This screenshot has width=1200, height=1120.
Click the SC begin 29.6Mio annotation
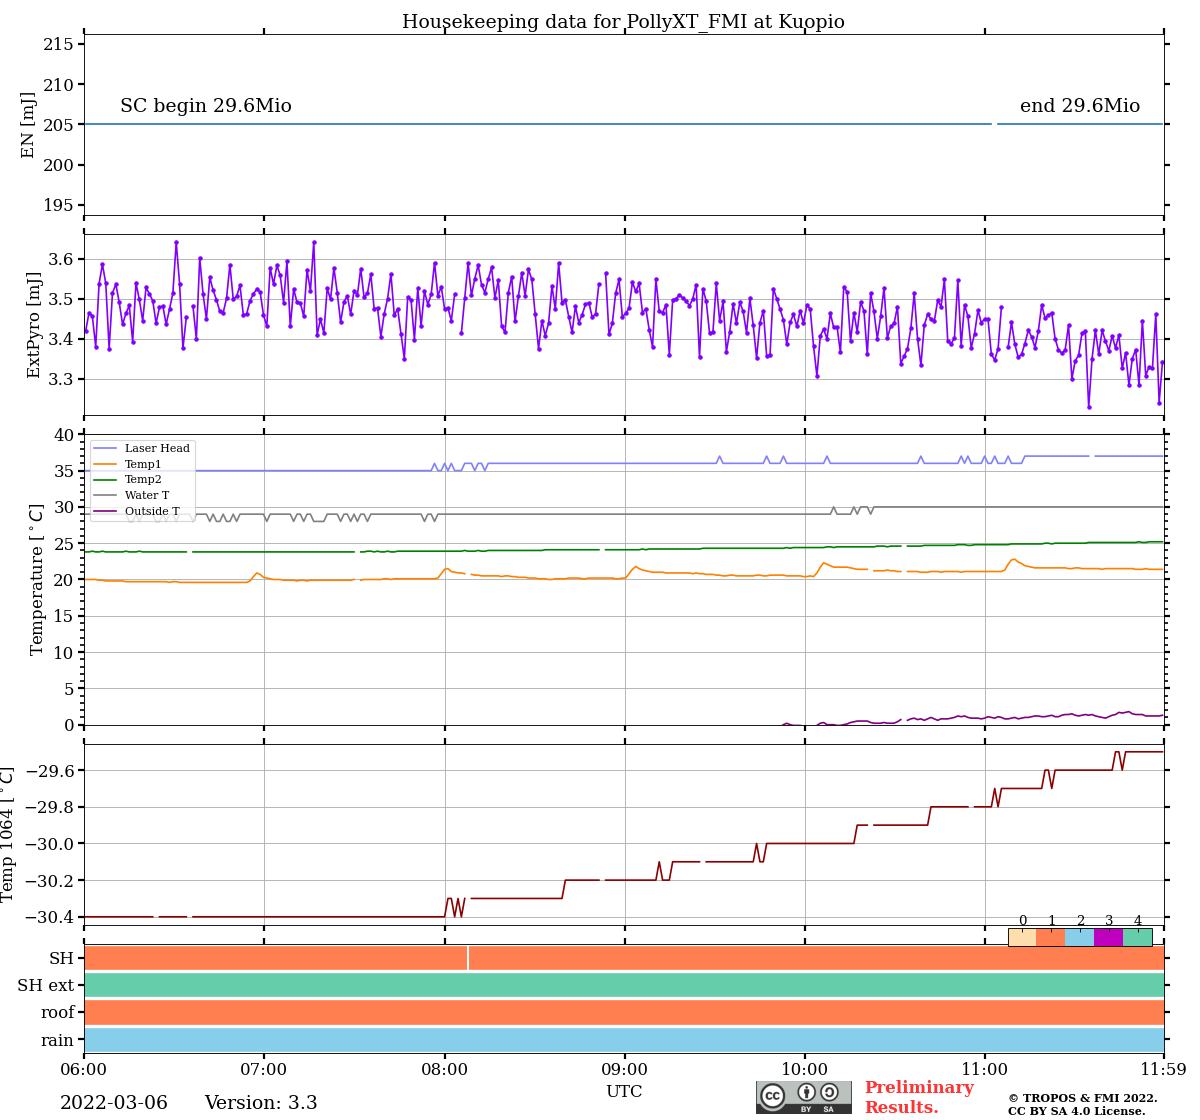[x=206, y=106]
